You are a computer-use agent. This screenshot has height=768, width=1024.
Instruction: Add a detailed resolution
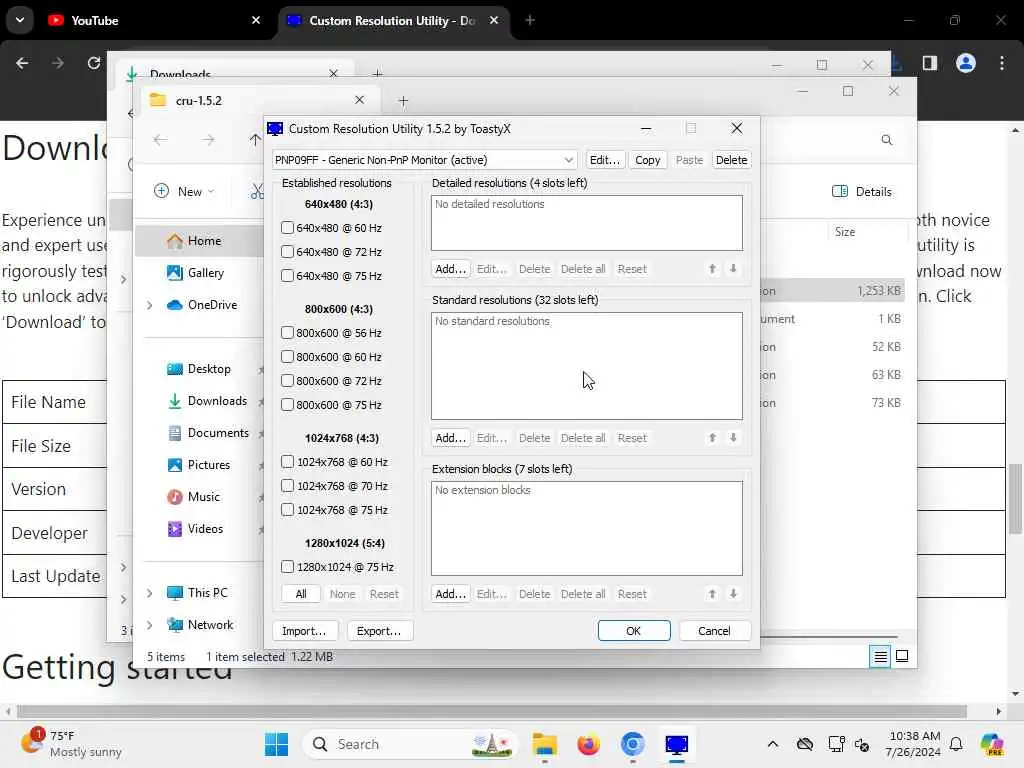tap(451, 269)
